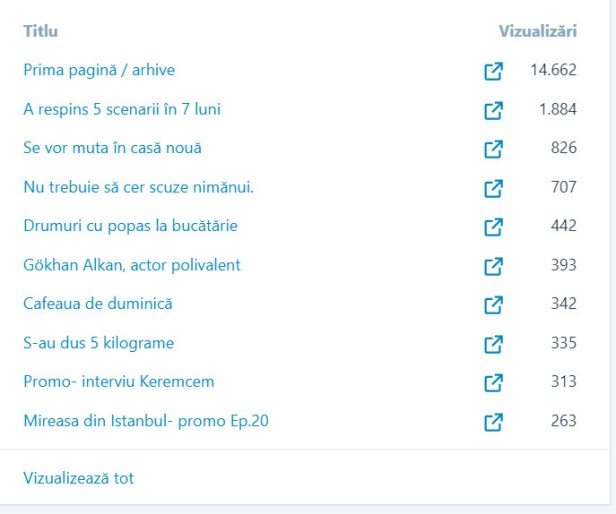The image size is (616, 514).
Task: Open Nu trebuie să cer scuze nimănui post
Action: [x=138, y=187]
